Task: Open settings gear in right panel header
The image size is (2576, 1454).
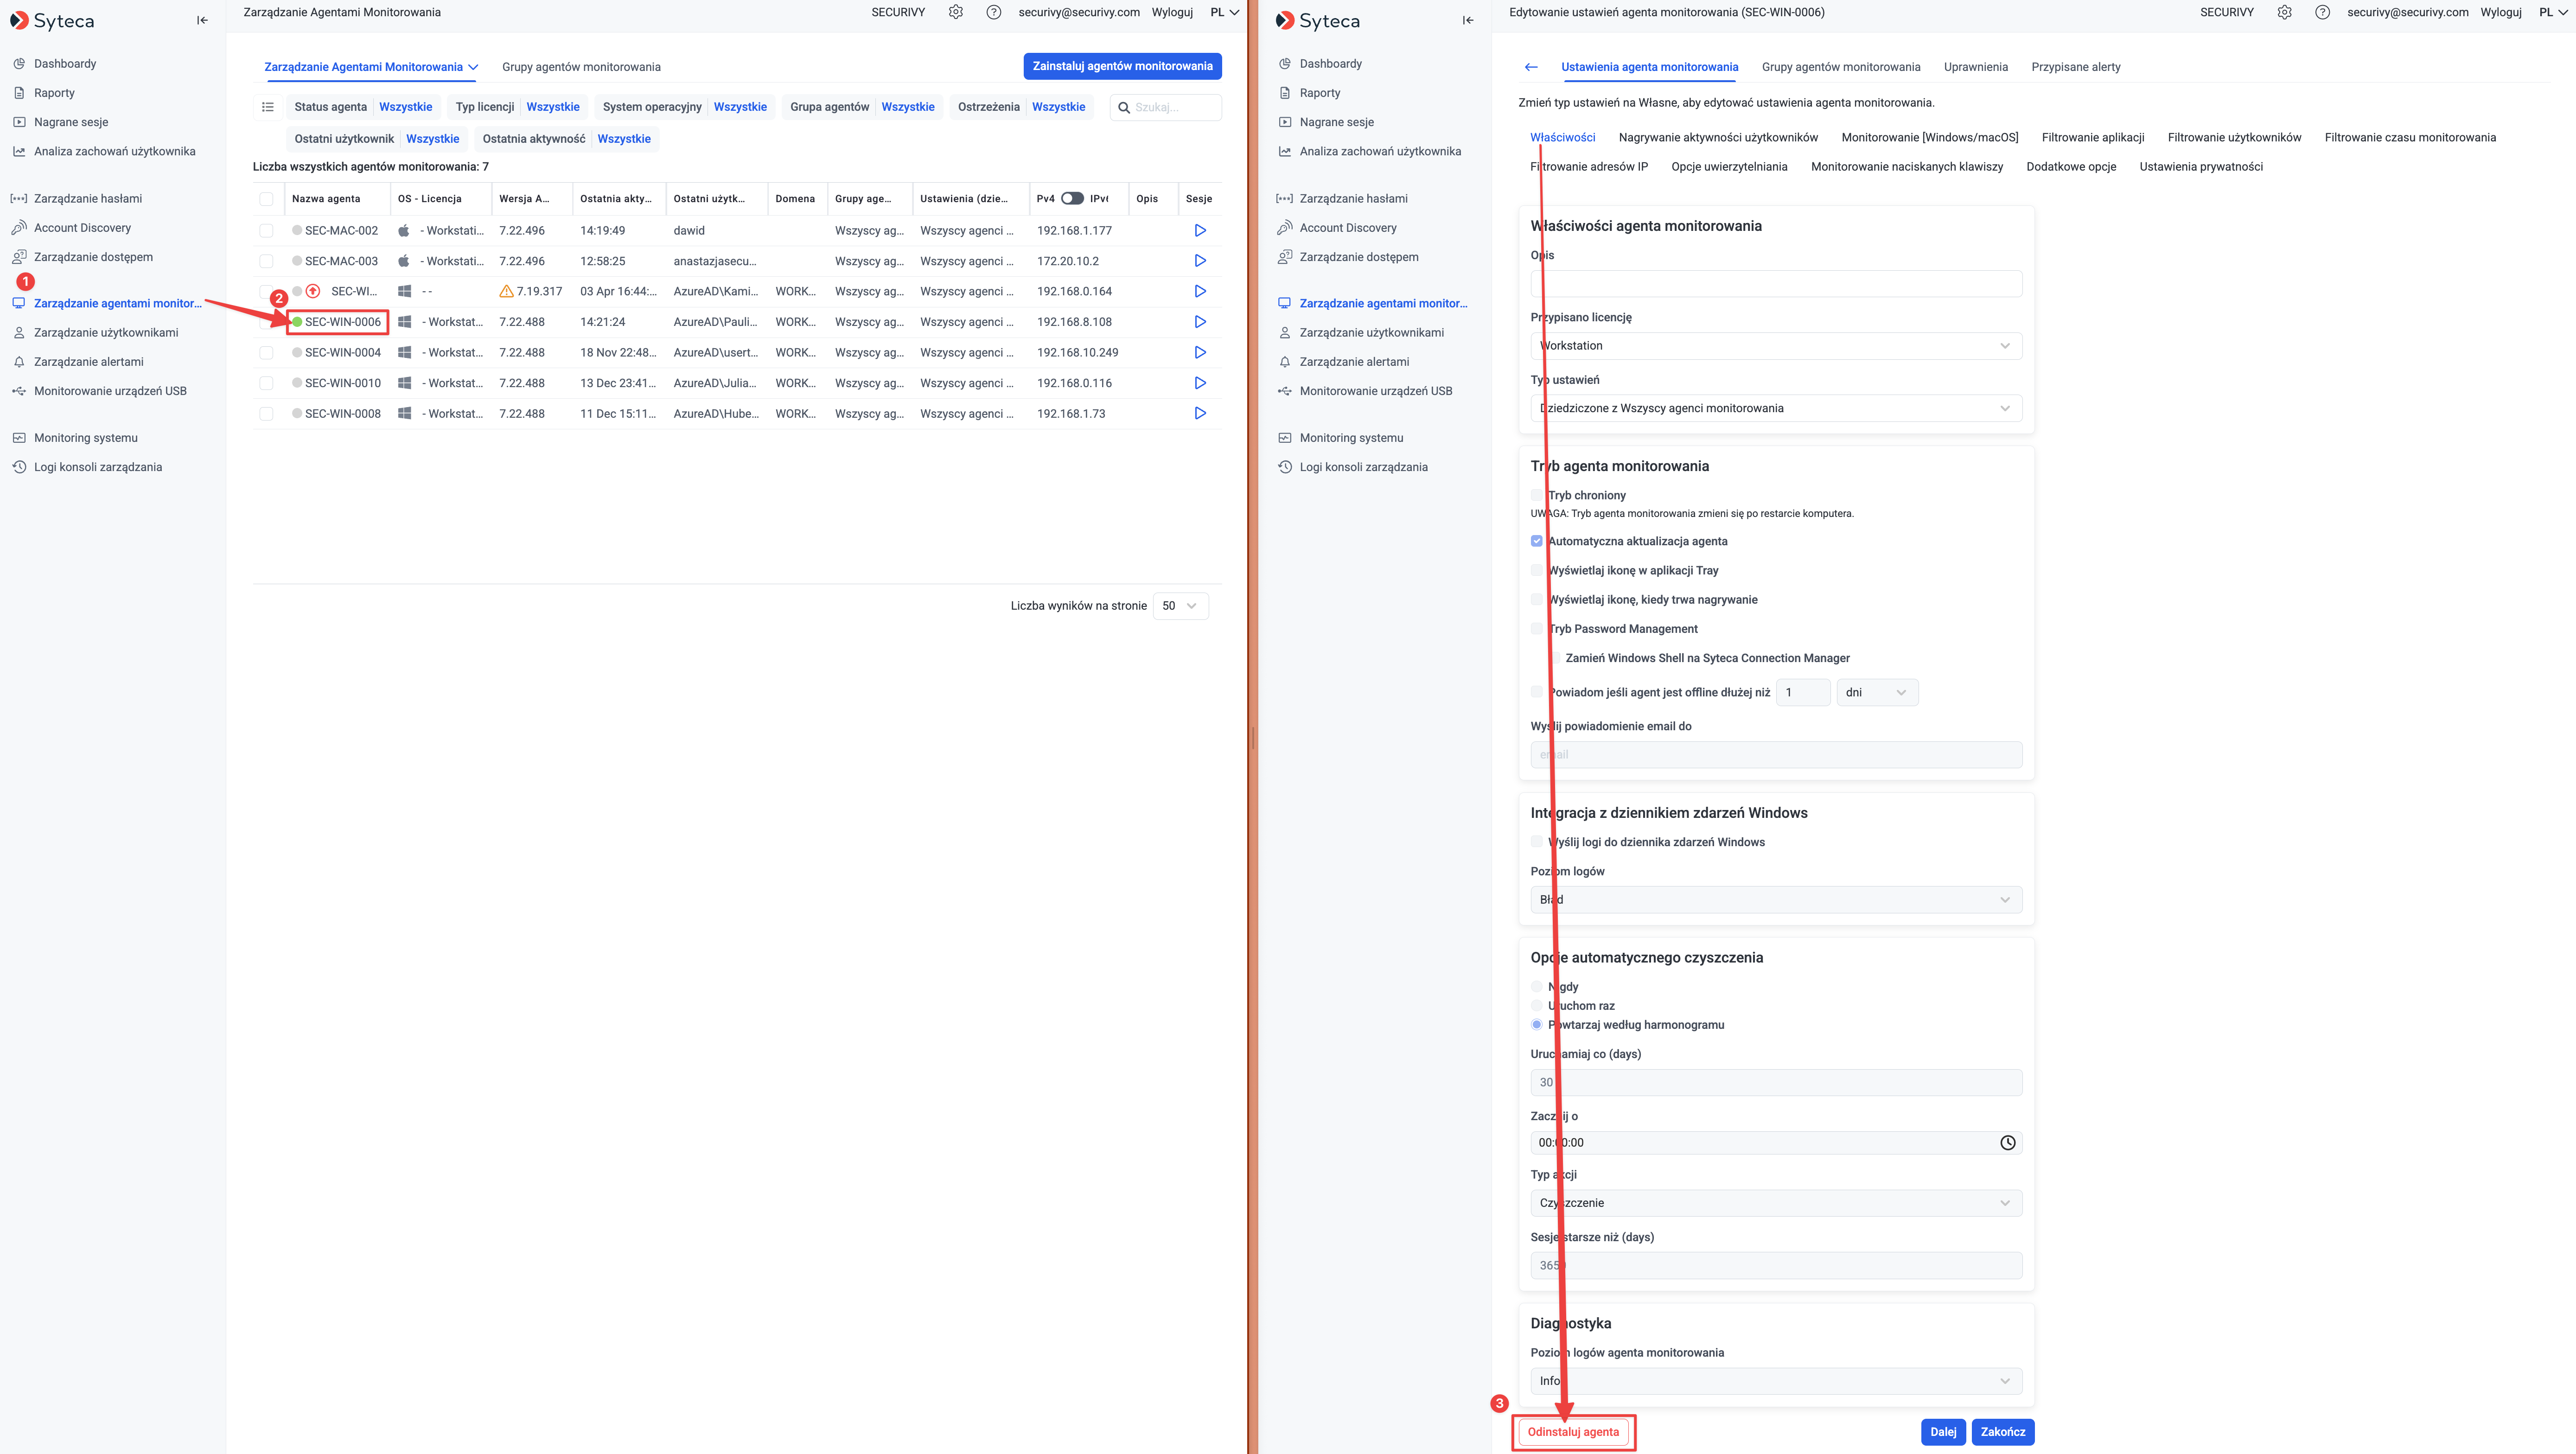Action: click(x=2284, y=12)
